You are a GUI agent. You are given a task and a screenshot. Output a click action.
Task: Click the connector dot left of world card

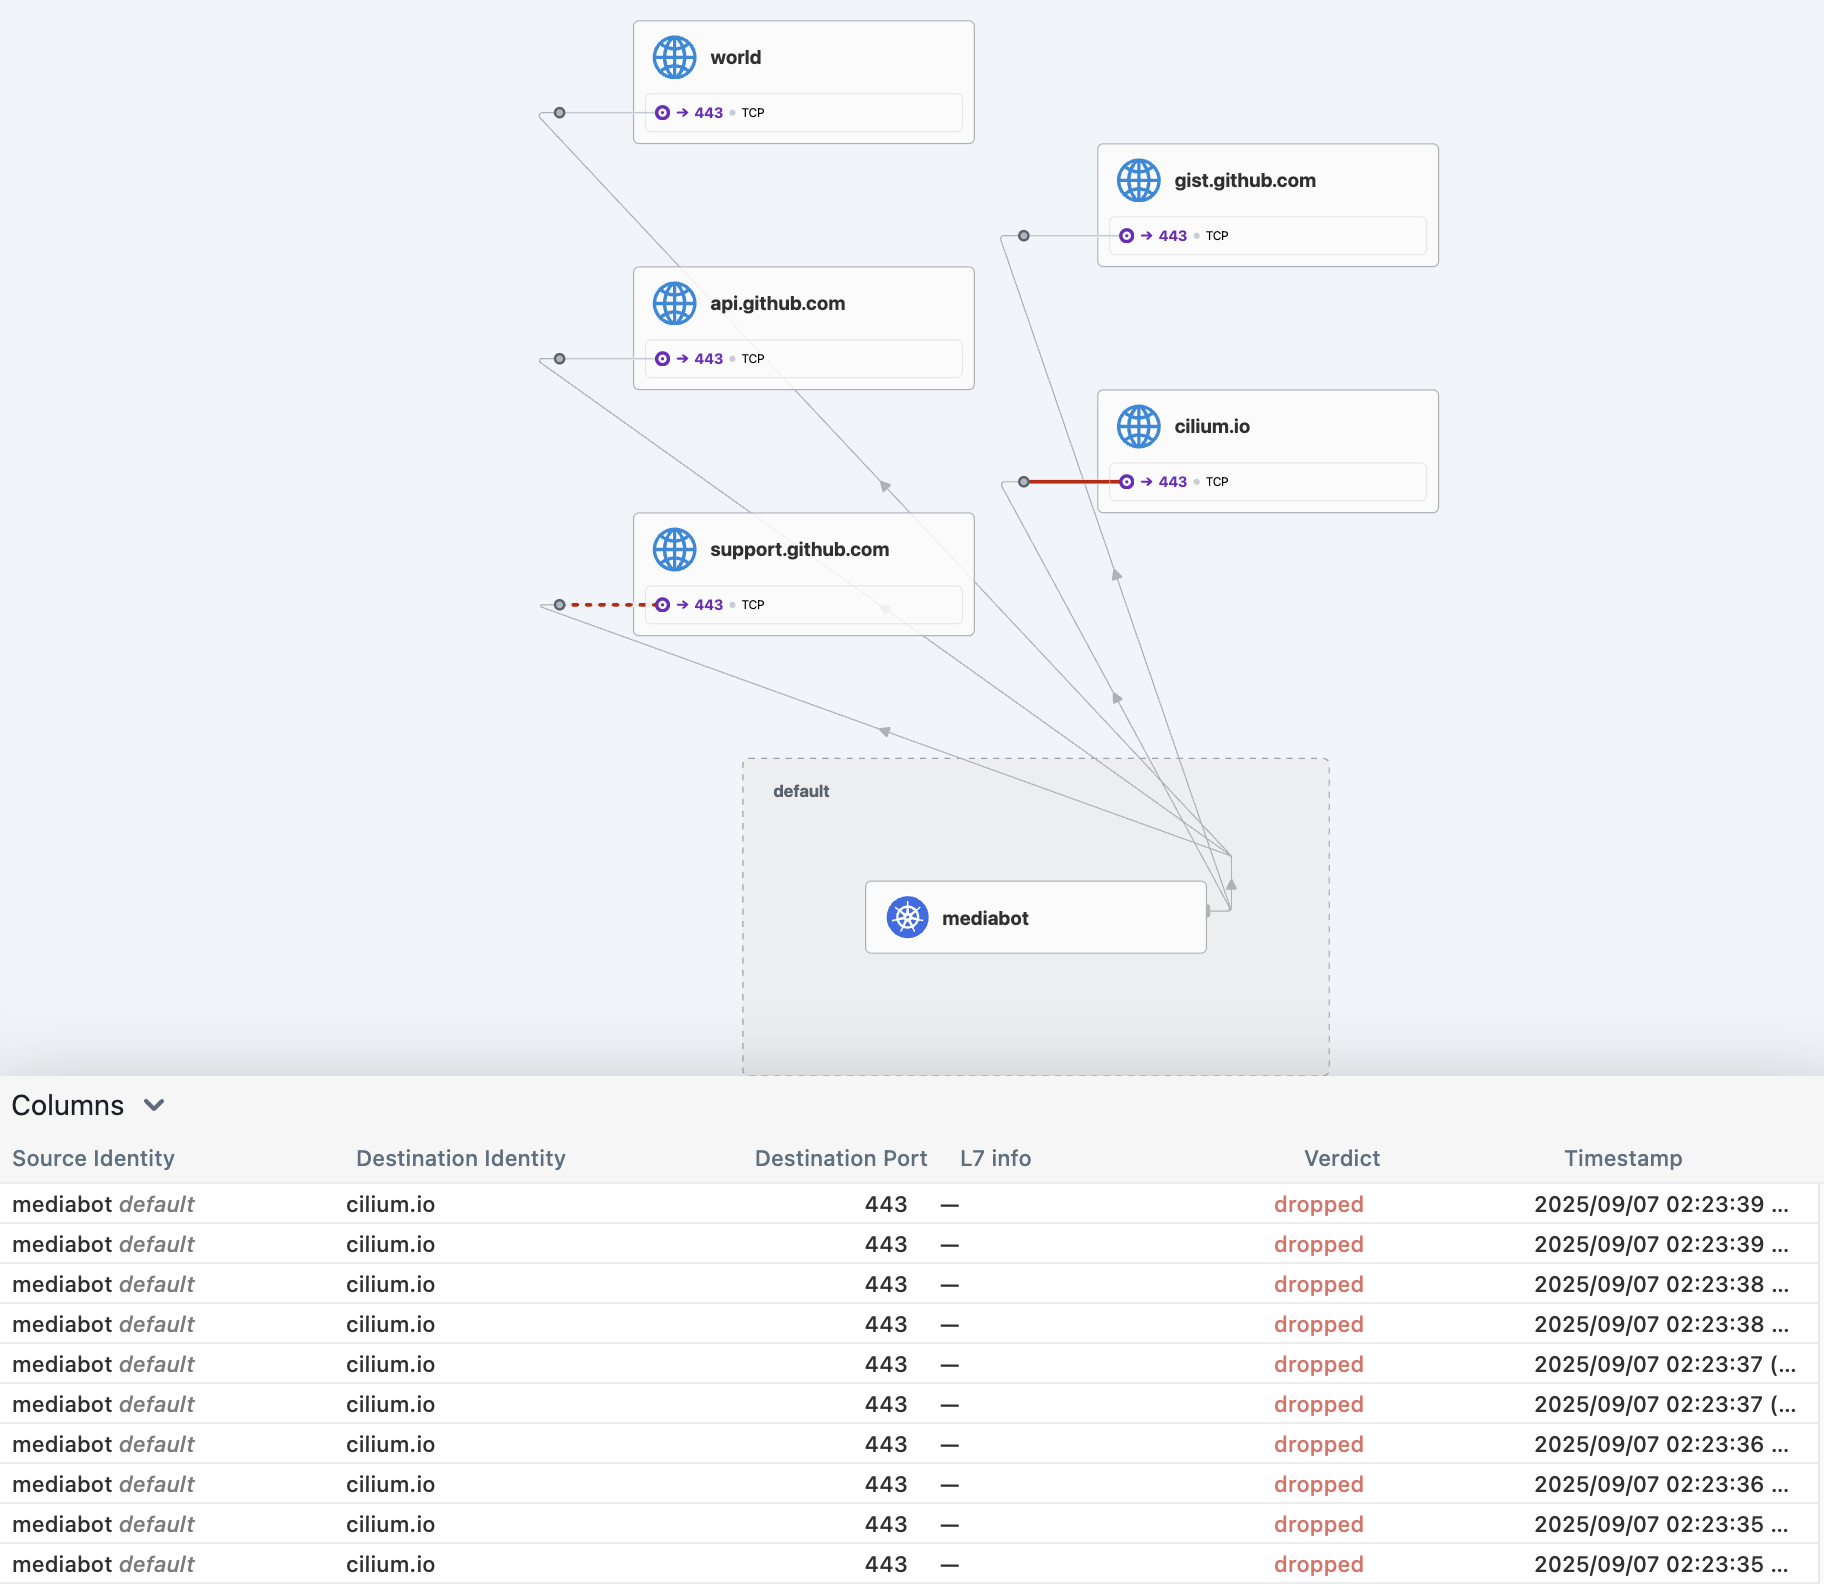(560, 113)
